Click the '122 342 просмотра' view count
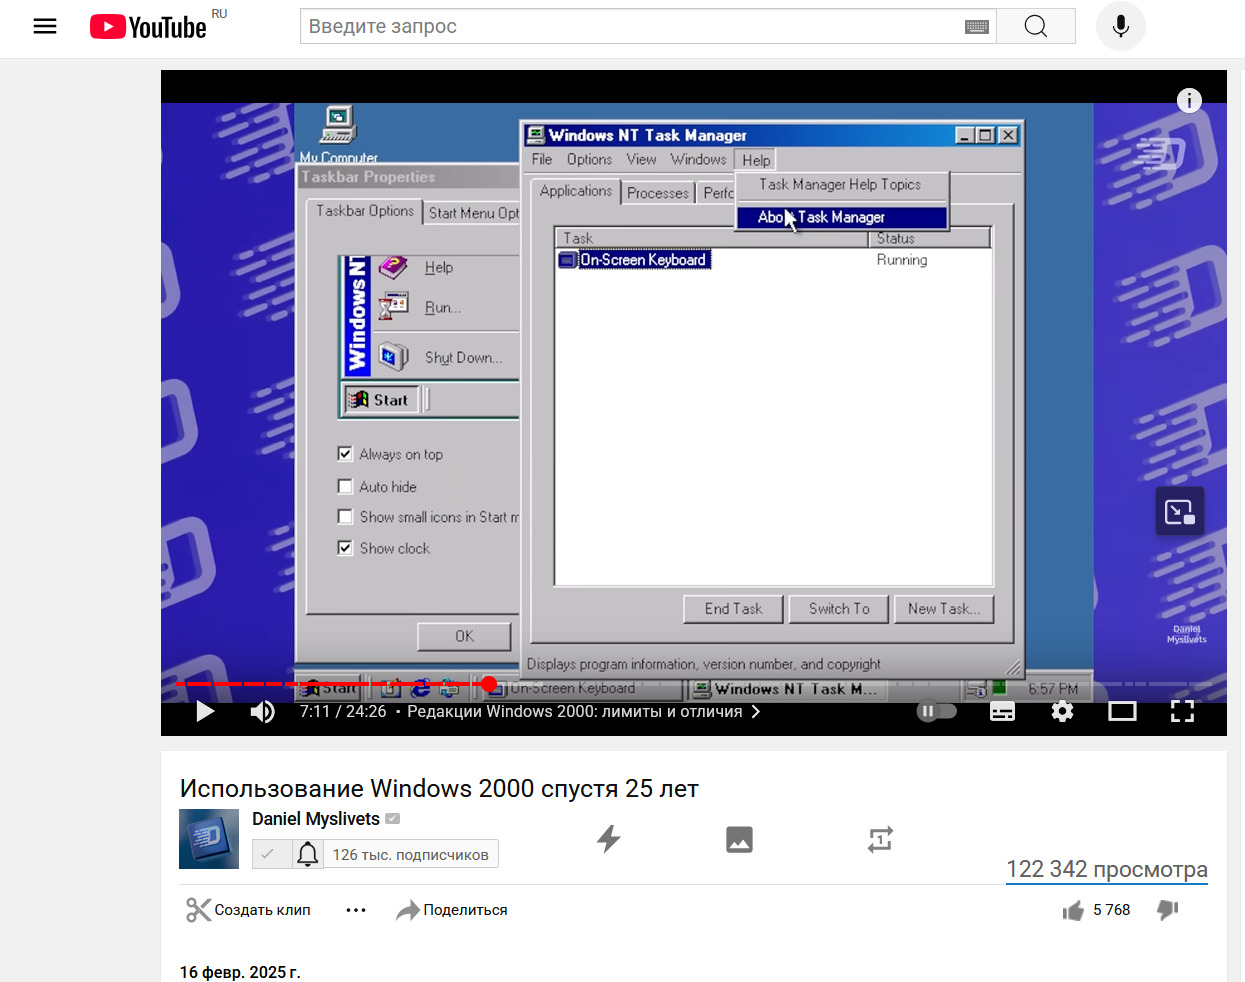1245x982 pixels. (x=1107, y=869)
